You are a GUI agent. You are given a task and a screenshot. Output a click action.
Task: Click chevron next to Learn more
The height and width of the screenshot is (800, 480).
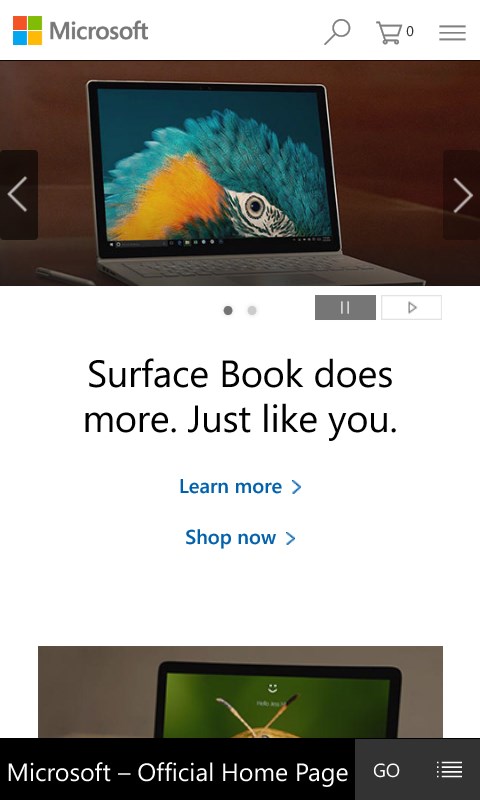tap(296, 487)
